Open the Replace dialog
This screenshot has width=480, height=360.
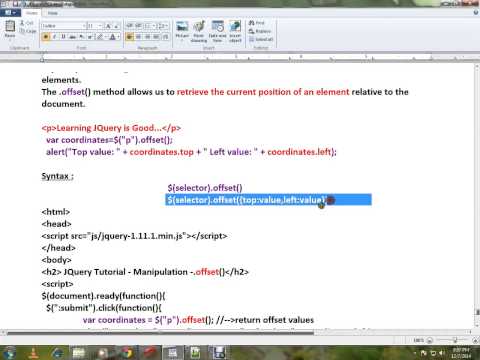(260, 31)
